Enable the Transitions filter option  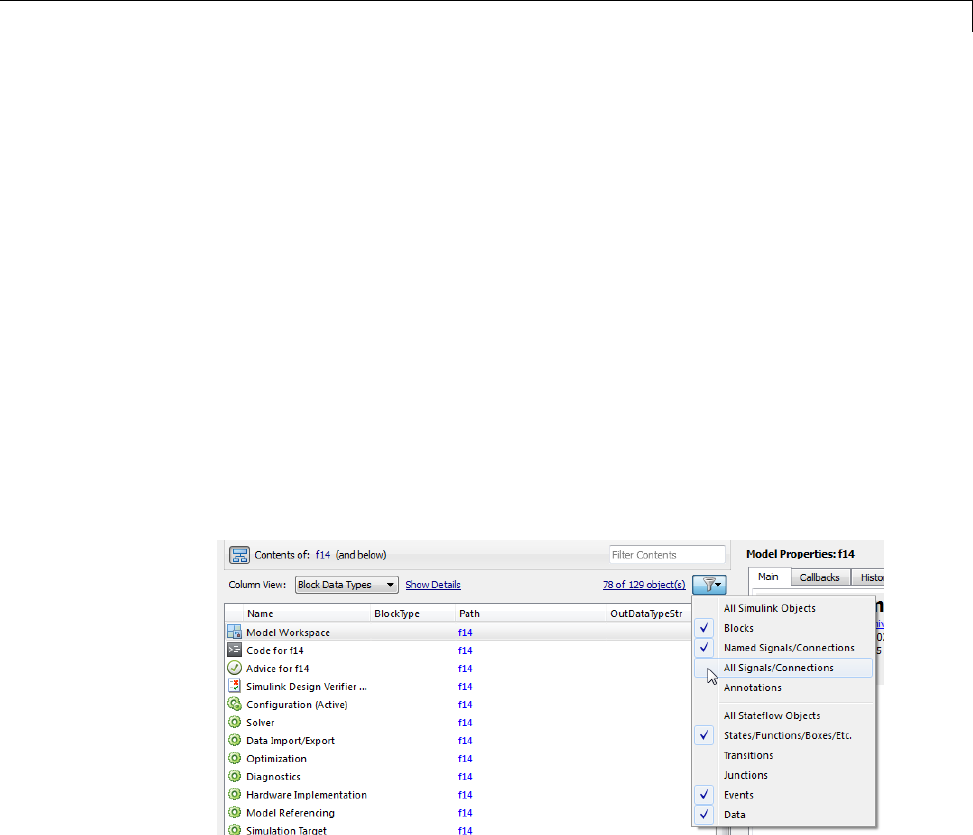pyautogui.click(x=783, y=755)
